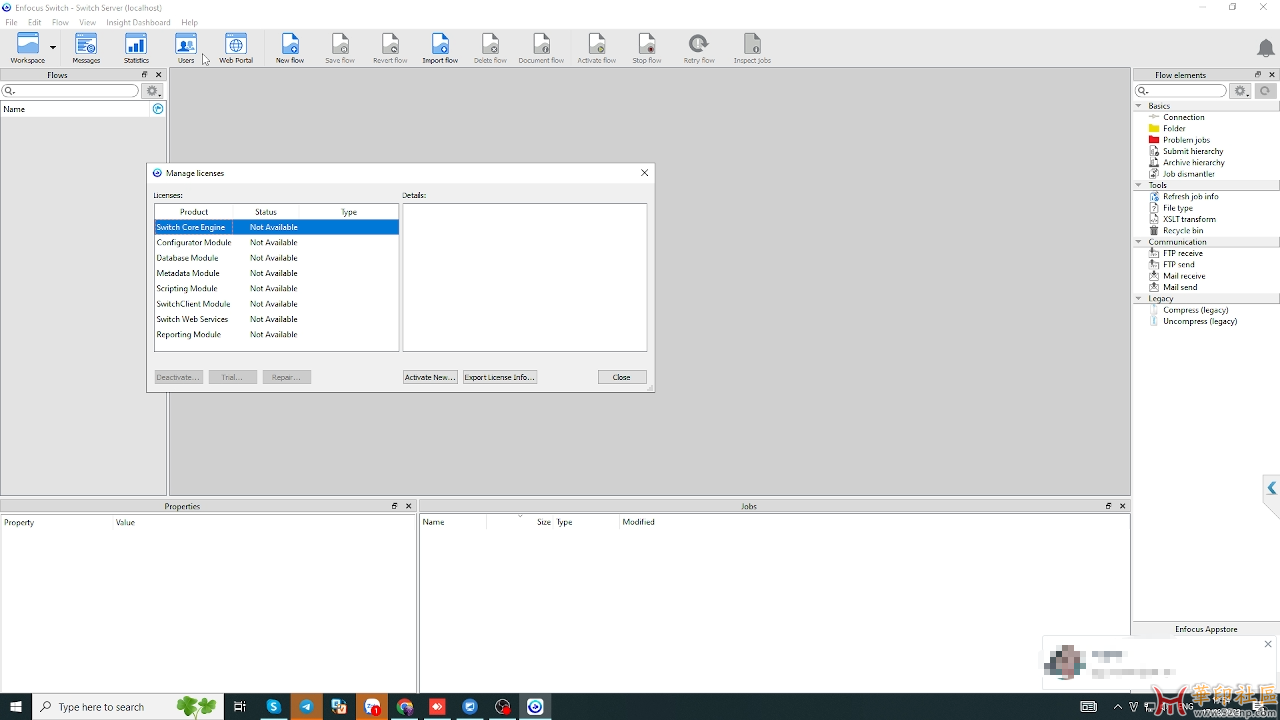
Task: Select Database Module license row
Action: pyautogui.click(x=276, y=258)
